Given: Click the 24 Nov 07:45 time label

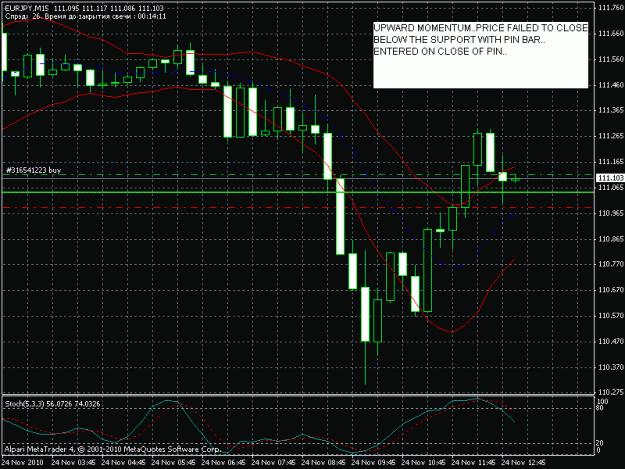Looking at the screenshot, I should click(x=273, y=463).
